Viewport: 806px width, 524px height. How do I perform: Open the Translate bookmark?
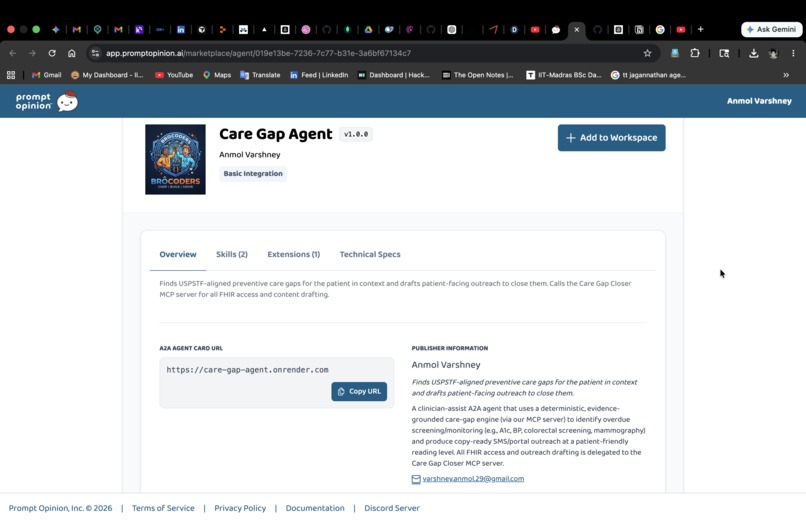(x=260, y=75)
